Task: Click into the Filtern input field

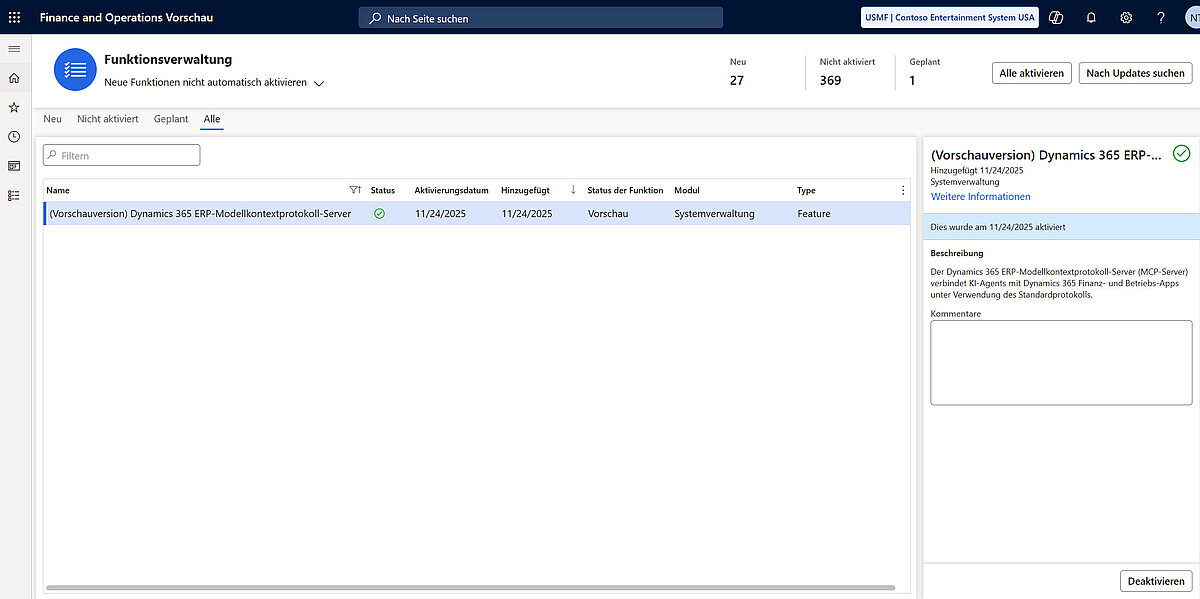Action: (121, 155)
